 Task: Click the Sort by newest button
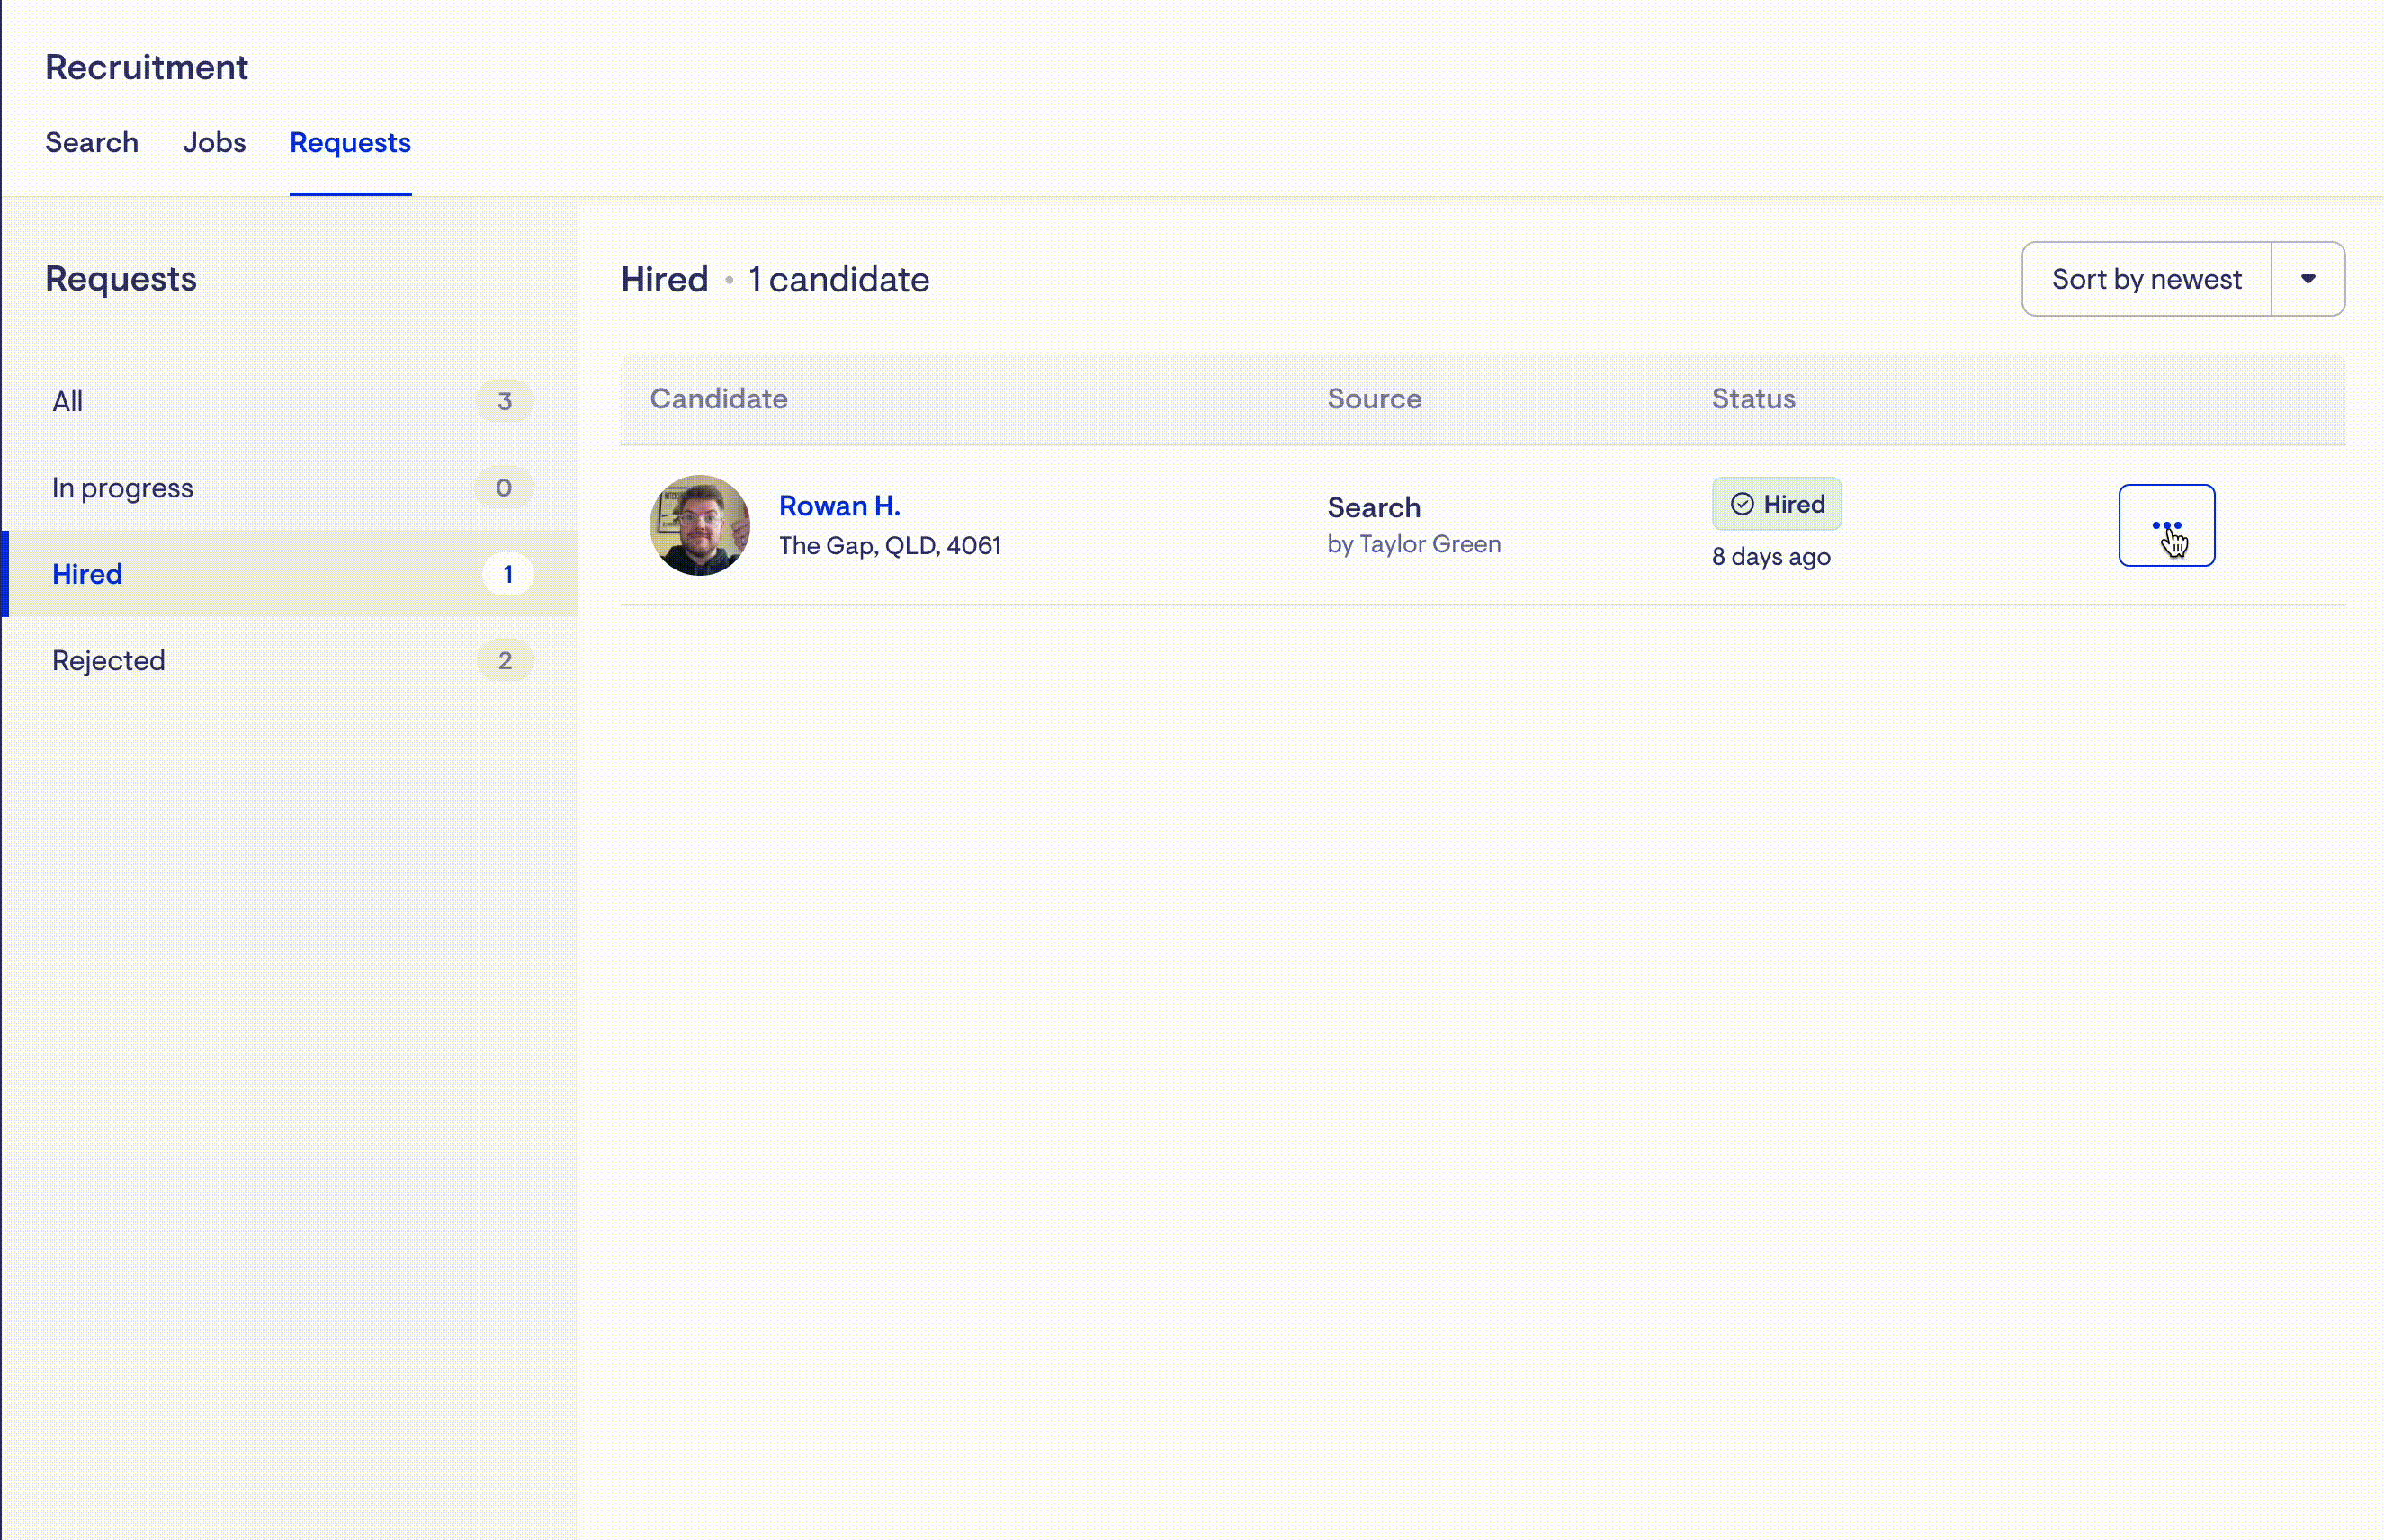click(x=2146, y=279)
